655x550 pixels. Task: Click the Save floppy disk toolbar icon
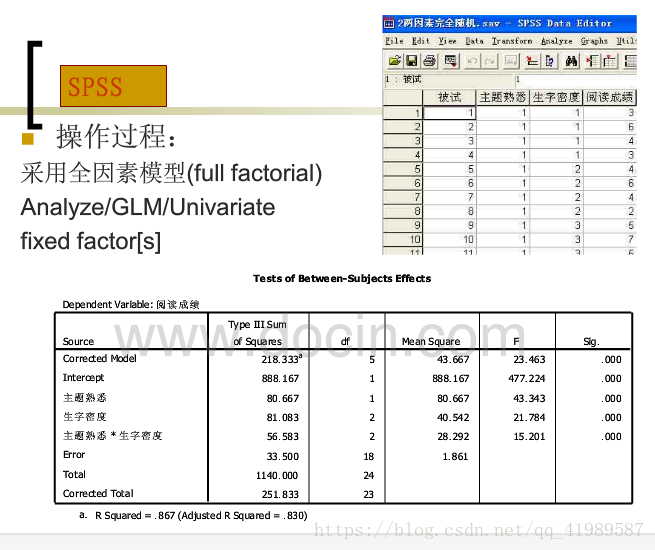pos(412,61)
